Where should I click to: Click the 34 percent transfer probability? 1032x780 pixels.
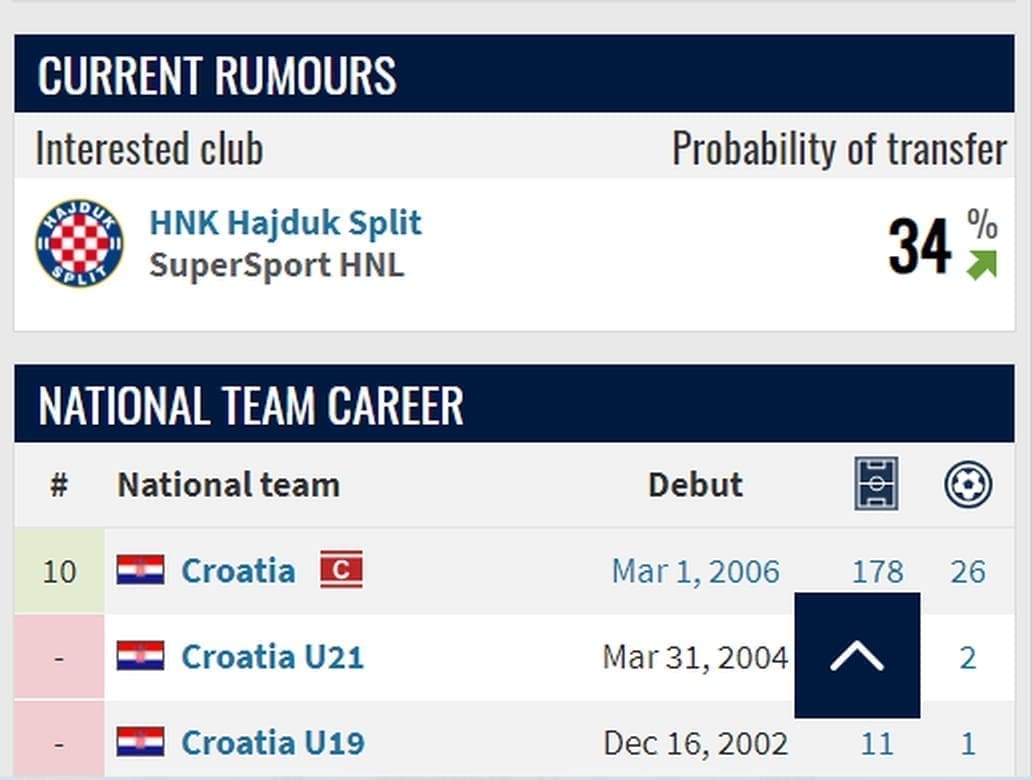919,246
